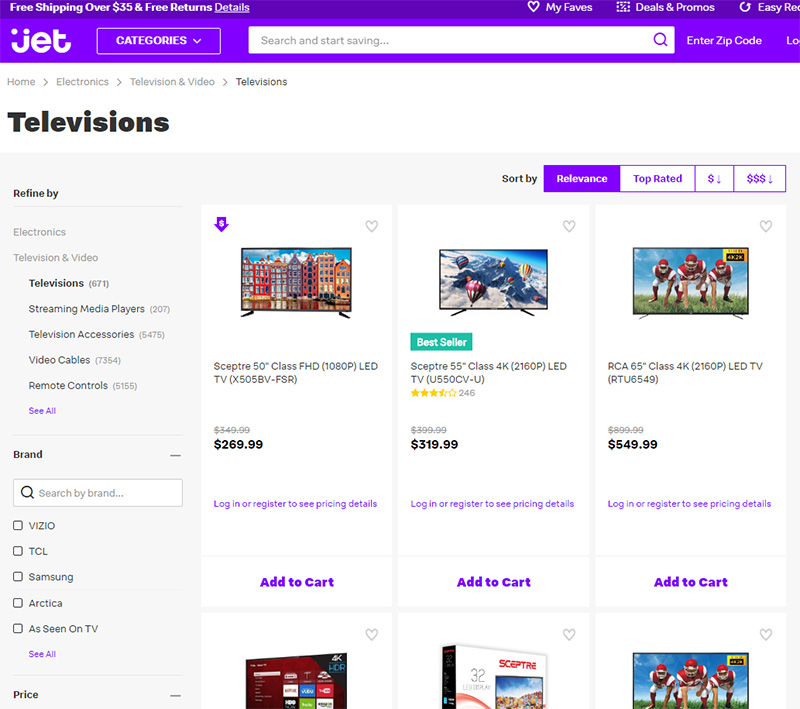Select Television Accessories category
Viewport: 800px width, 709px height.
pyautogui.click(x=96, y=334)
